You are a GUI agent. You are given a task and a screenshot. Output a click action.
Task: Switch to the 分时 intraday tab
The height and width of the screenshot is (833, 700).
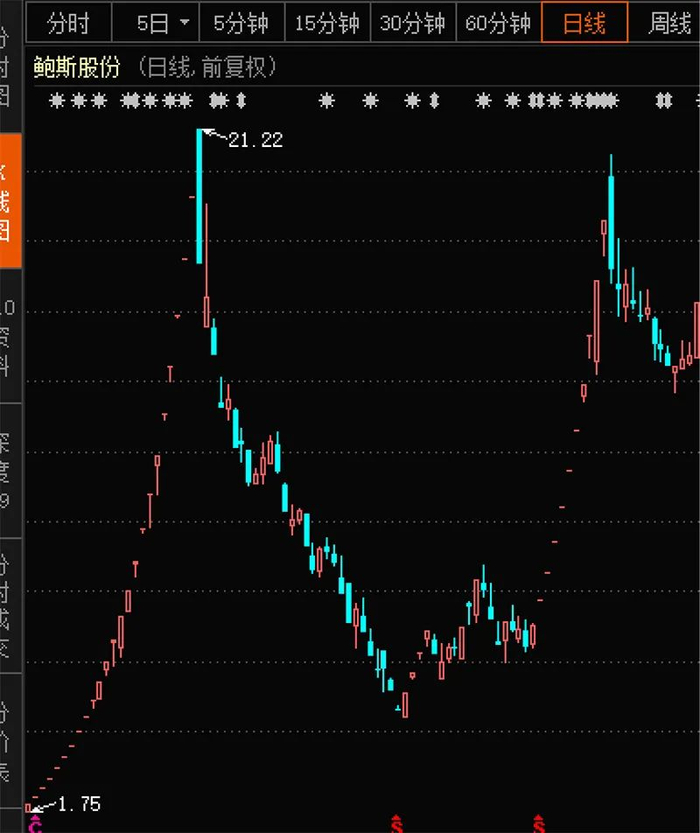pos(69,23)
